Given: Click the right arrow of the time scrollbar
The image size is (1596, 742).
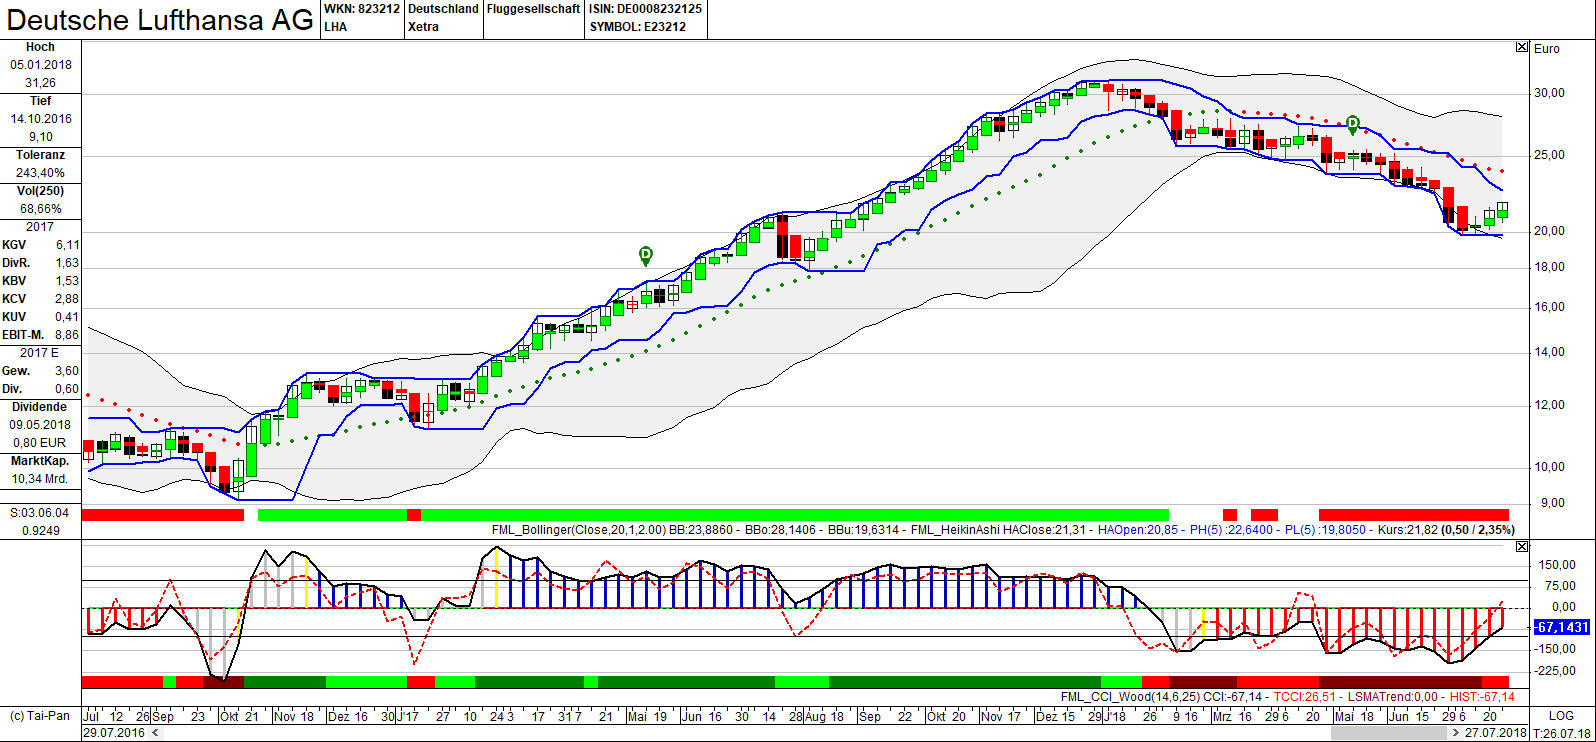Looking at the screenshot, I should click(1456, 733).
